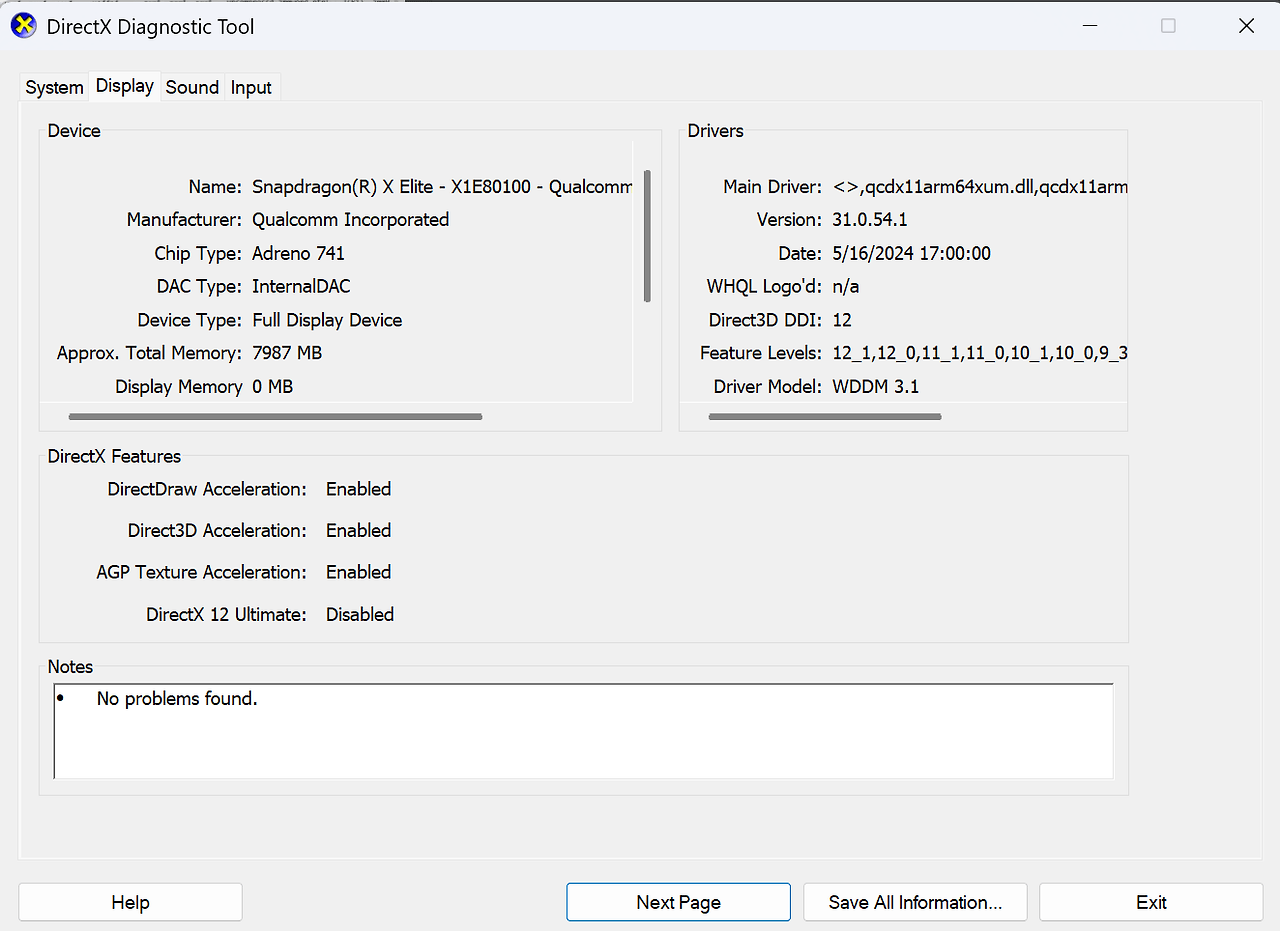The width and height of the screenshot is (1280, 931).
Task: Click the chip type 'Adreno 741'
Action: pyautogui.click(x=298, y=253)
